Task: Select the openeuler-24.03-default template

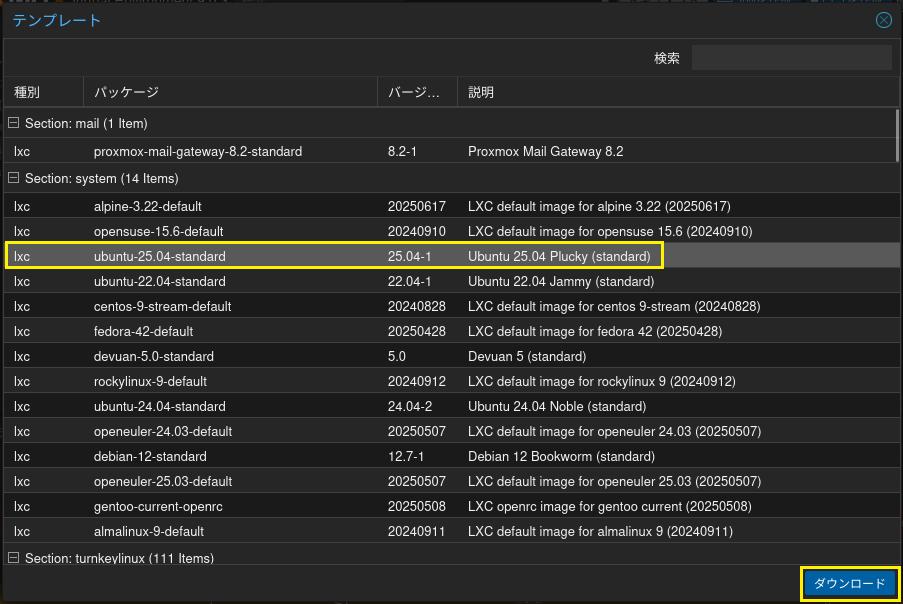Action: (x=450, y=431)
